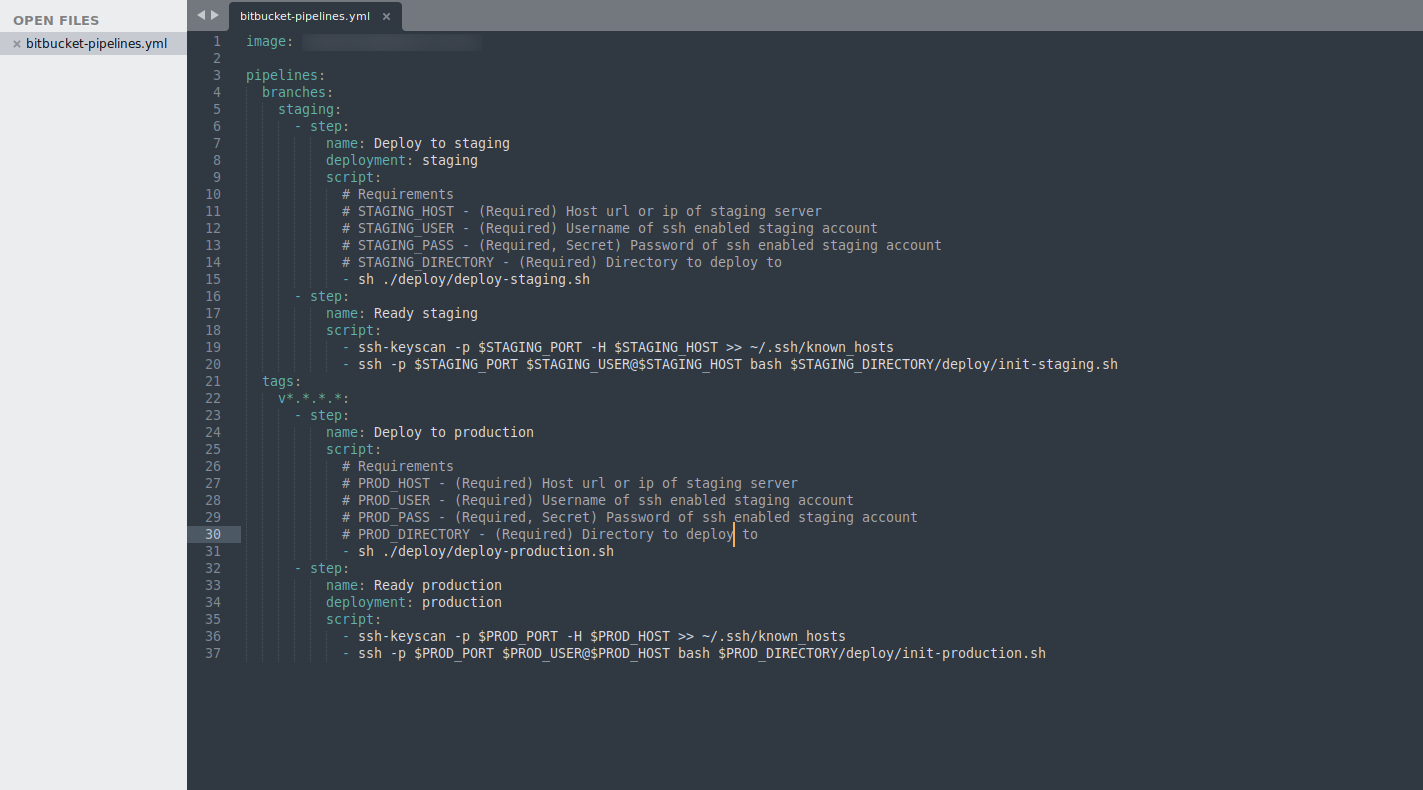Close bitbucket-pipelines.yml in the Open Files sidebar

tap(17, 44)
